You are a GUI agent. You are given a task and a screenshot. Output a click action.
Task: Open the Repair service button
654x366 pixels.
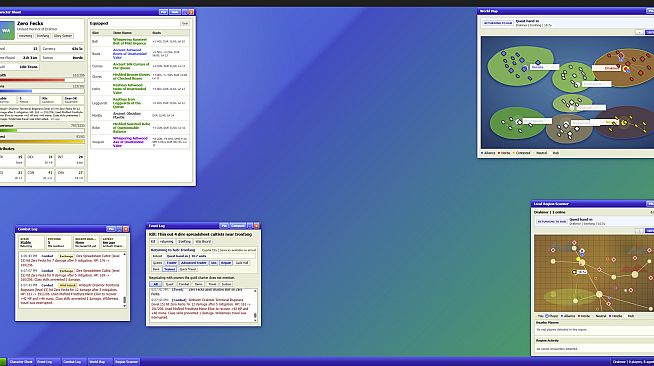[226, 263]
